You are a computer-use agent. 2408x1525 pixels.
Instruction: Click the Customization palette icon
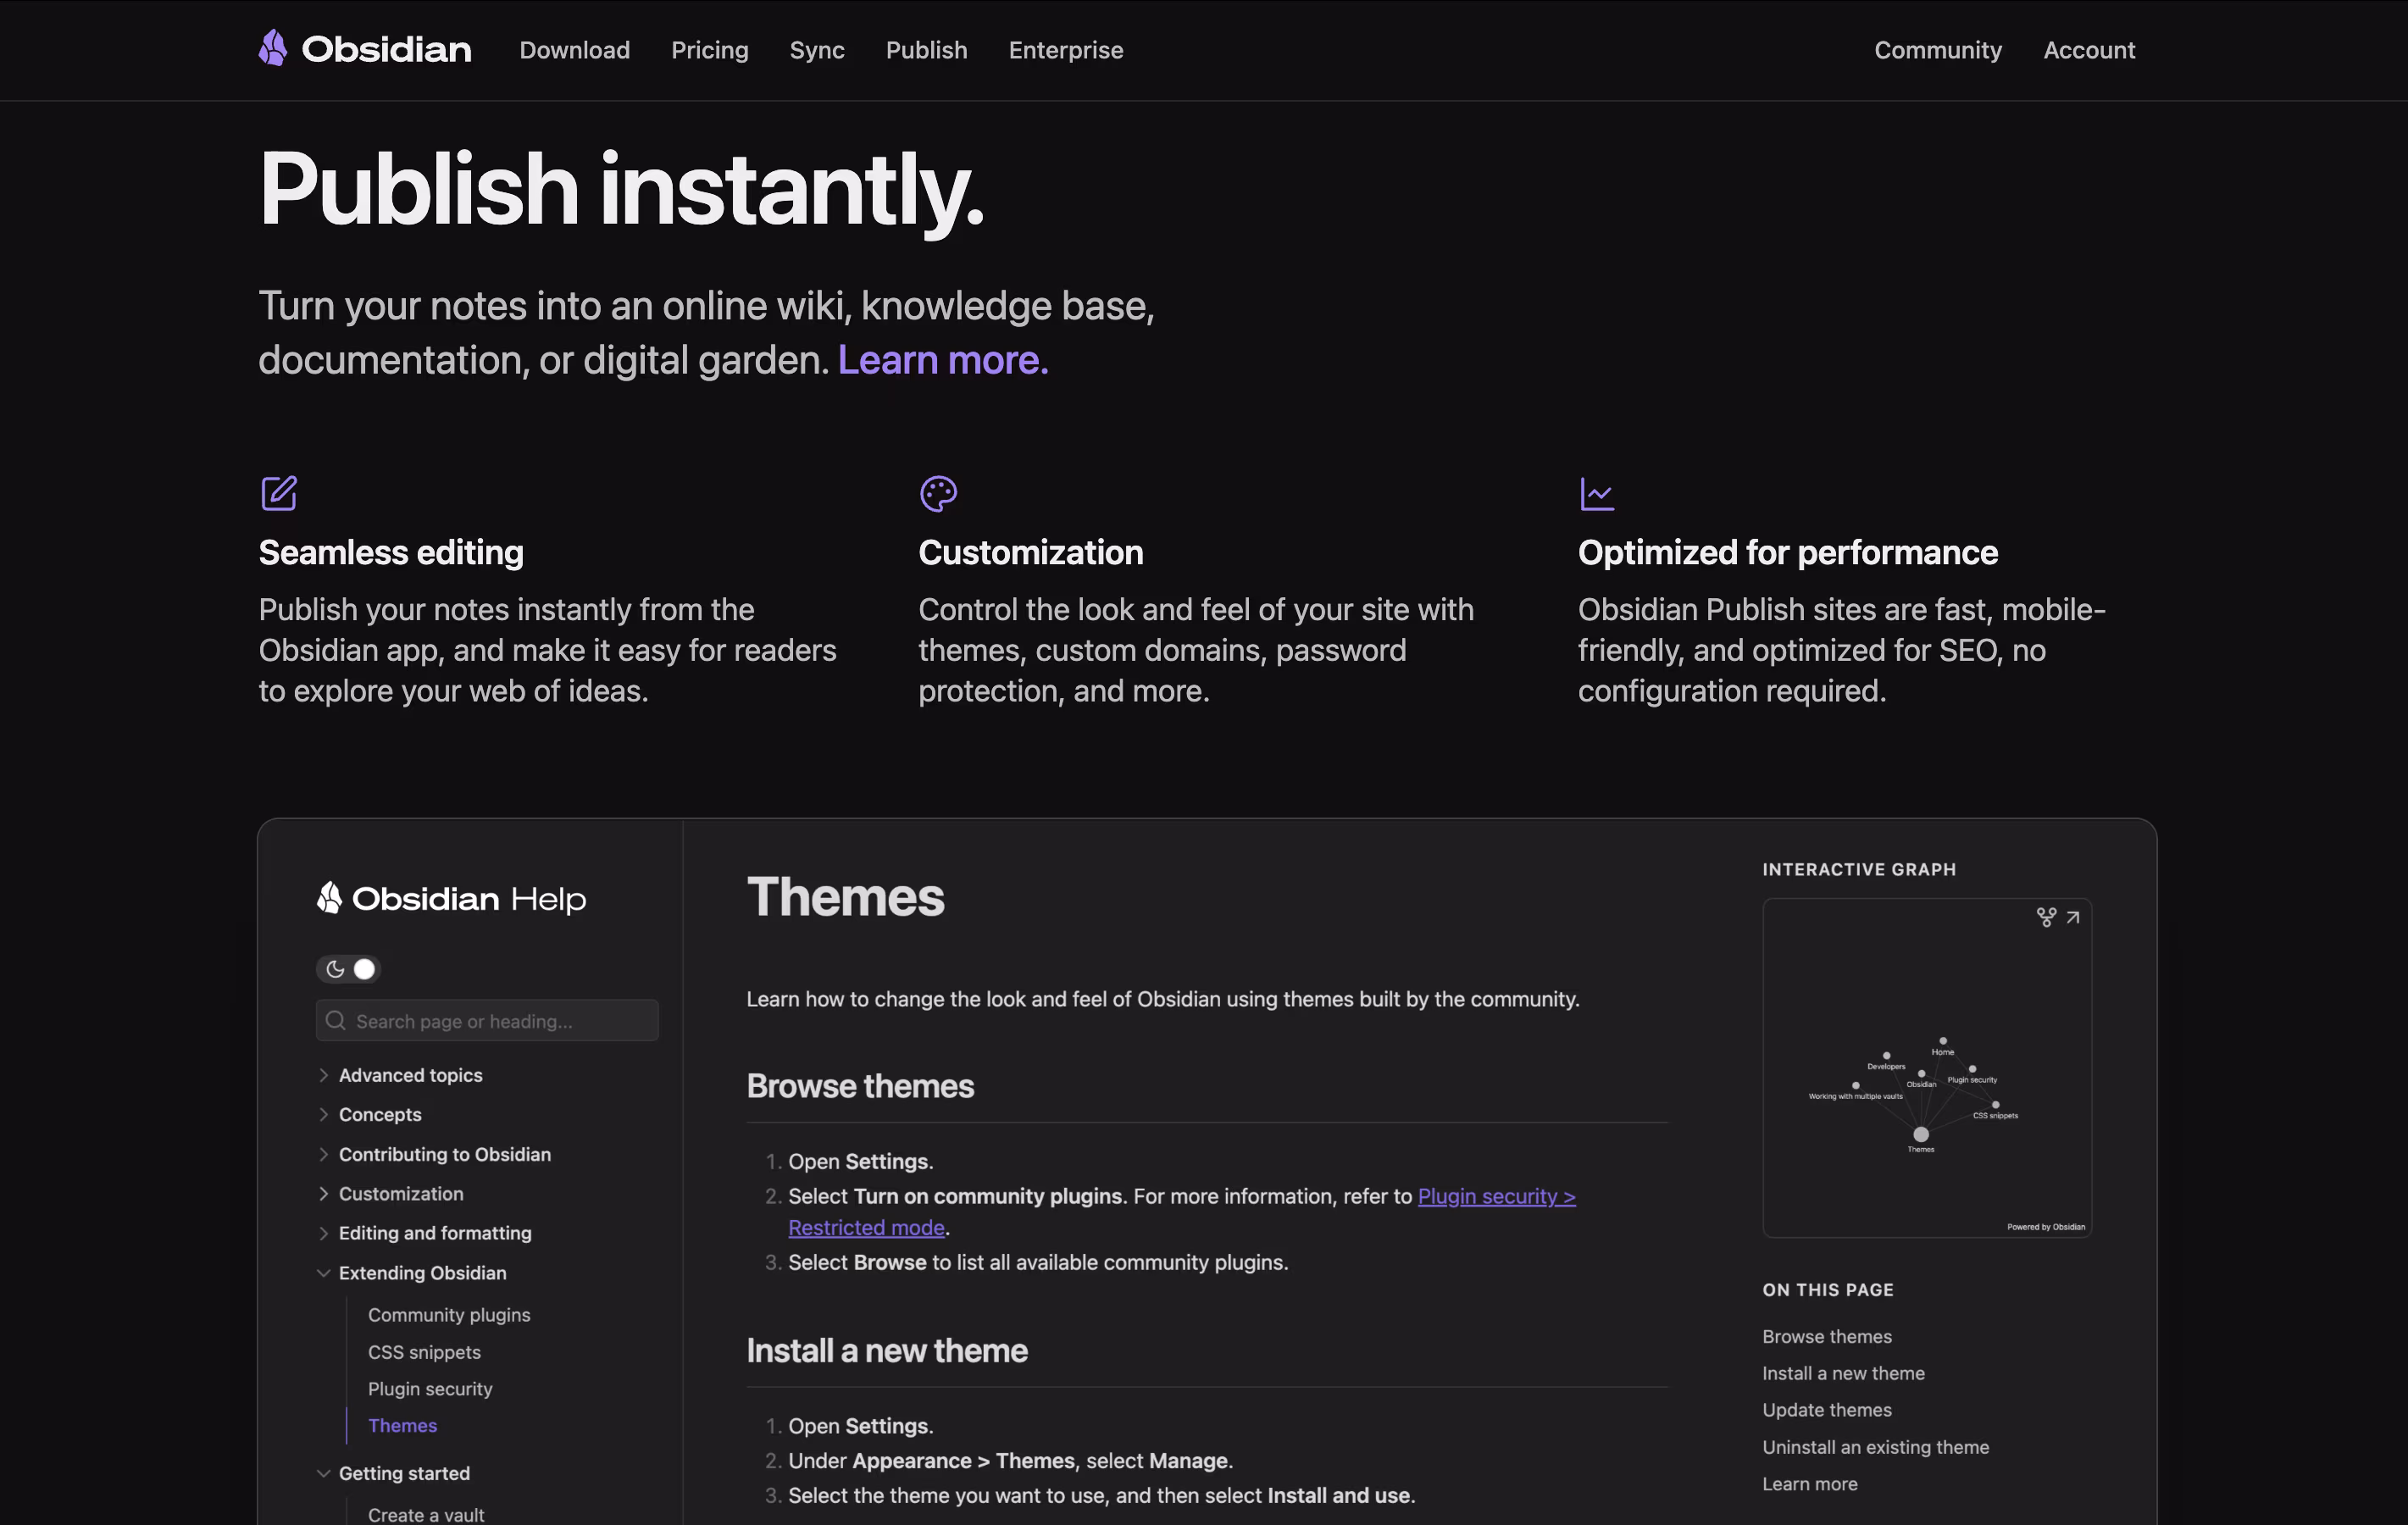click(x=938, y=493)
